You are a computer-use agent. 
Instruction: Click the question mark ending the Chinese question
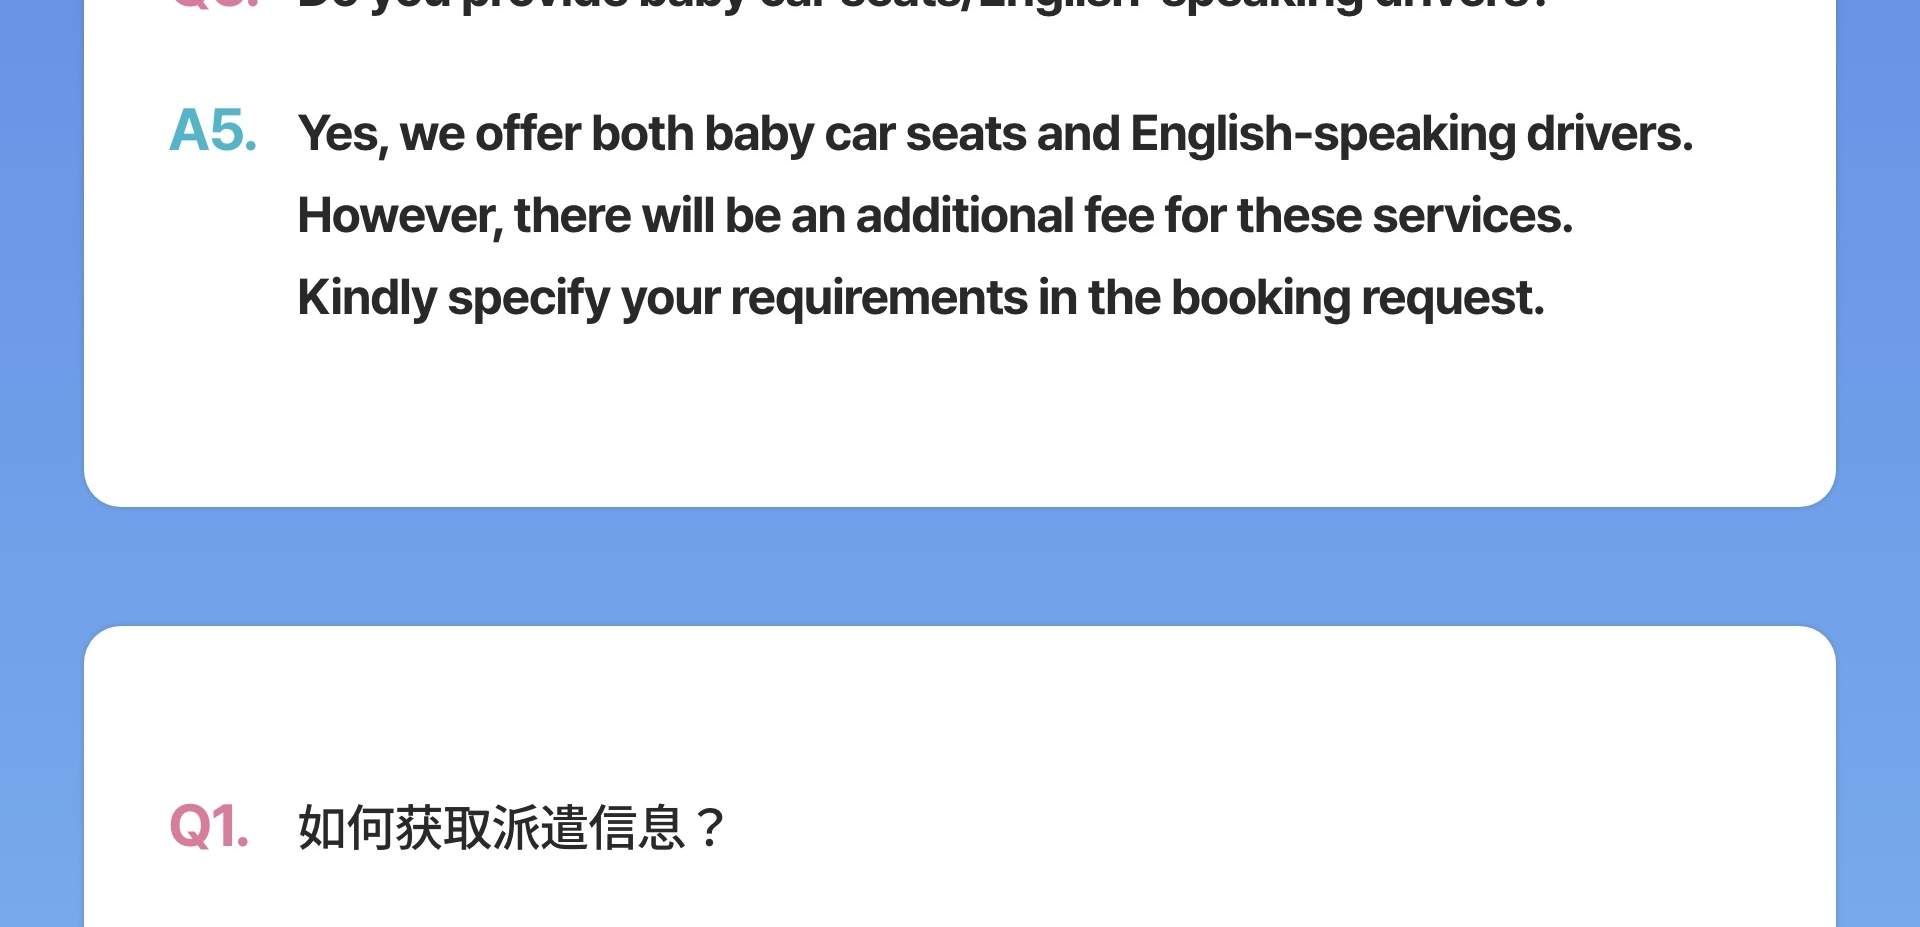[710, 828]
